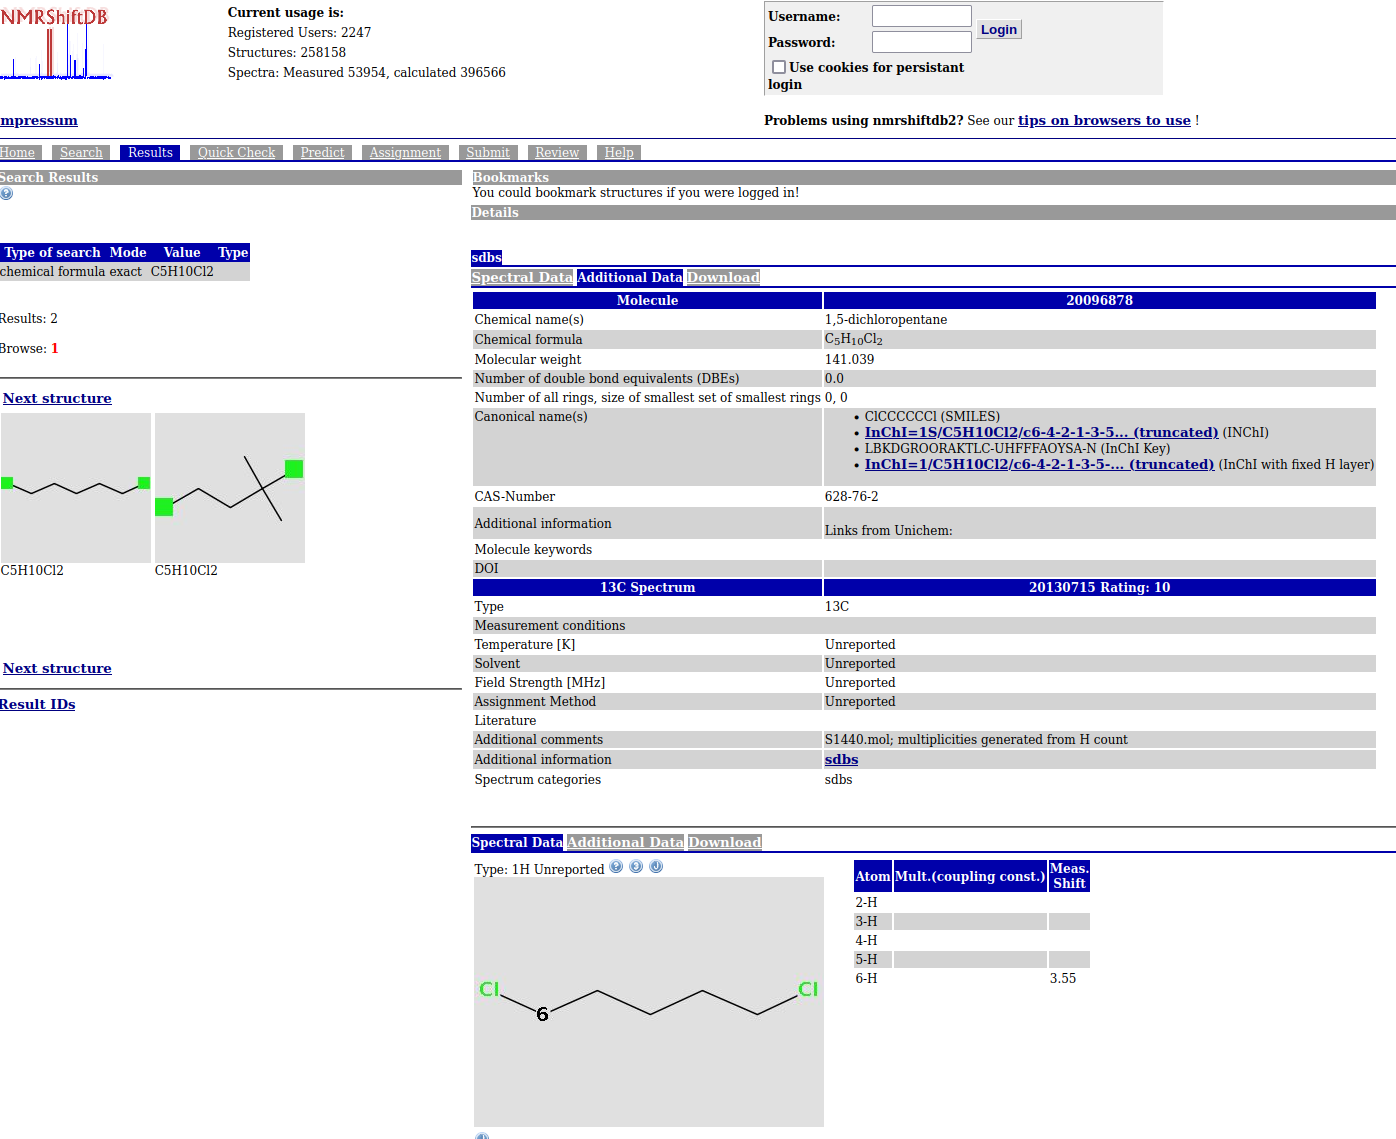1396x1139 pixels.
Task: Open the Quick Check tab
Action: [236, 153]
